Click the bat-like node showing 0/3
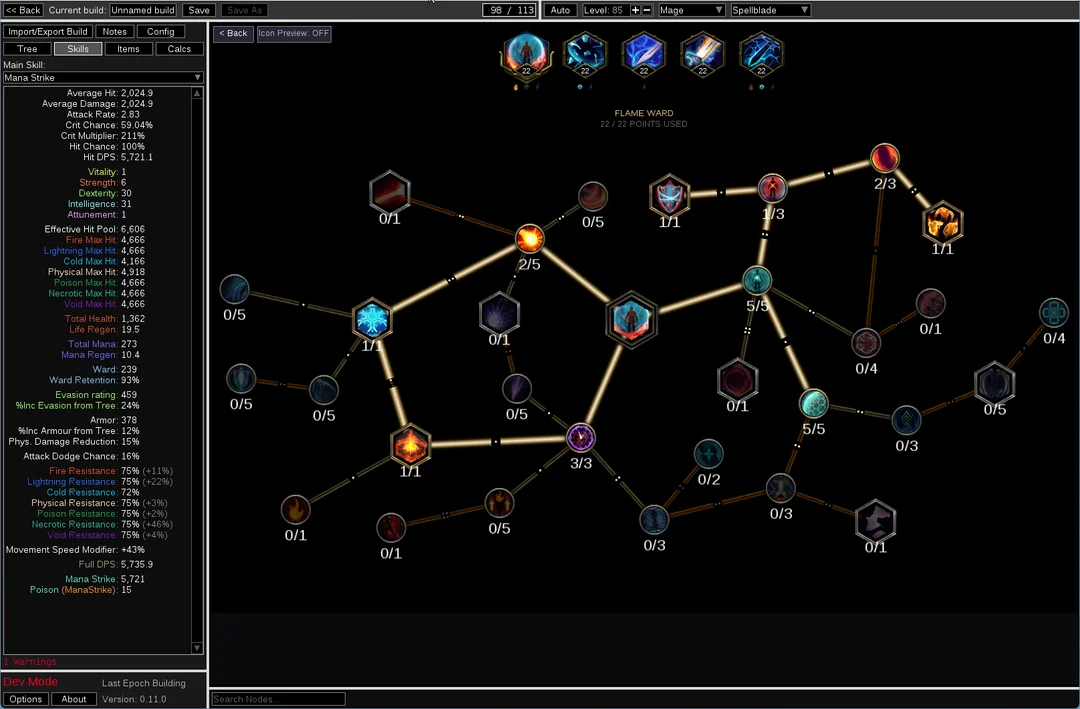The image size is (1080, 709). tap(780, 489)
